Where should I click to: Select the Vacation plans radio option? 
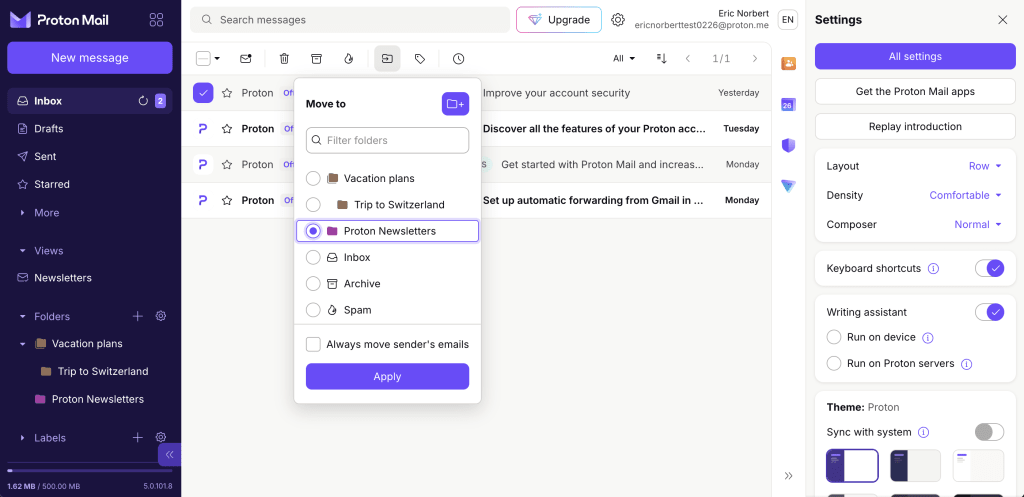click(313, 178)
